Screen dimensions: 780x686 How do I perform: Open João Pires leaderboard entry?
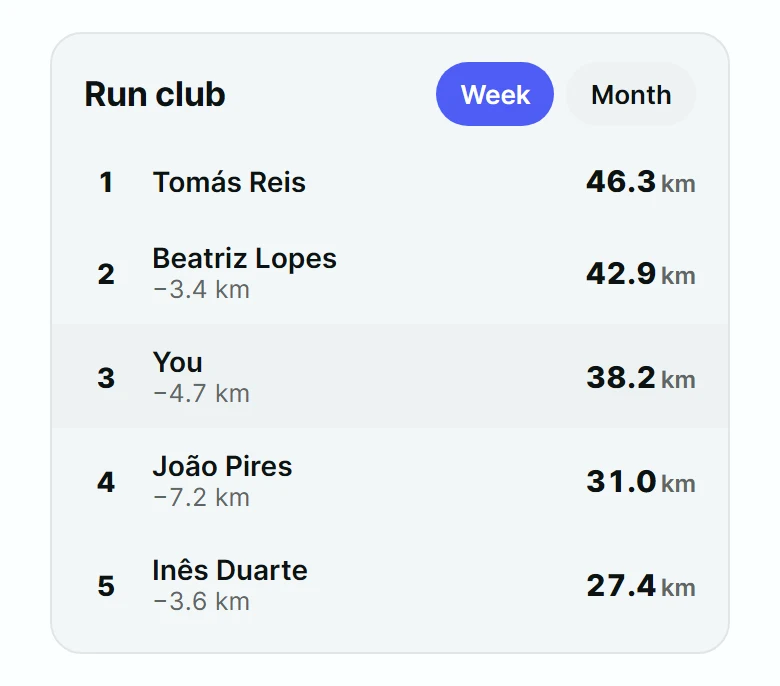(390, 481)
